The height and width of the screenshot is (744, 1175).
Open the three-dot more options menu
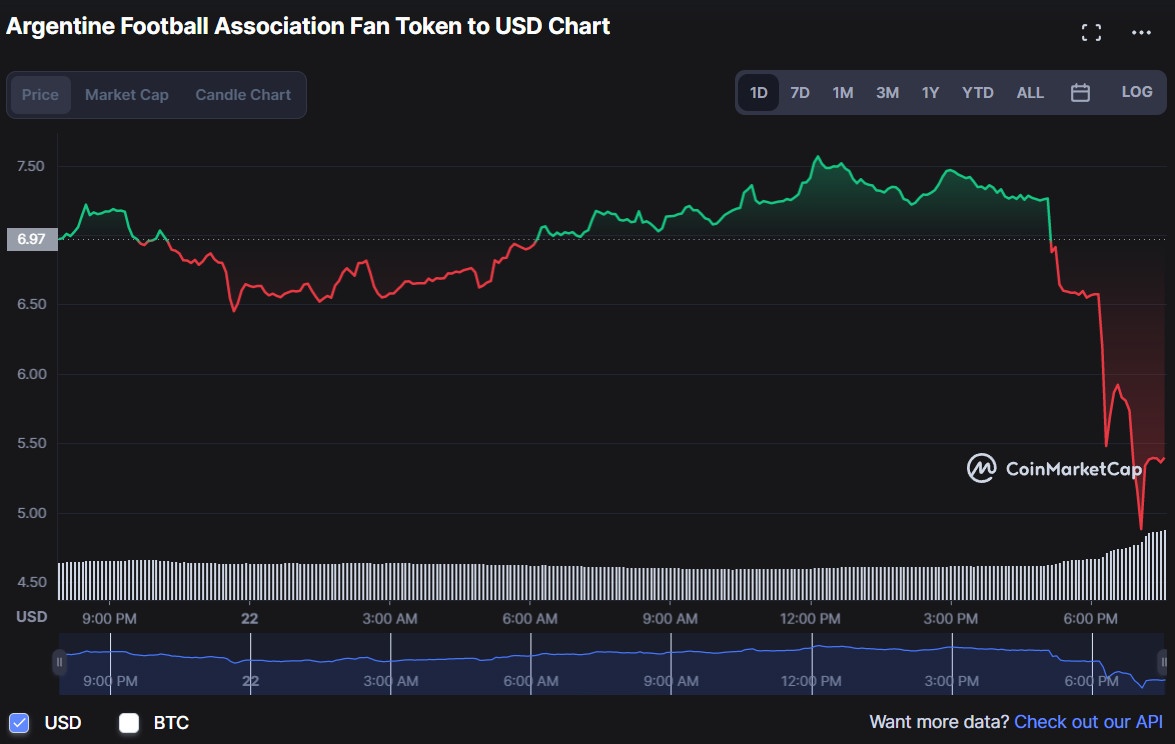tap(1141, 33)
